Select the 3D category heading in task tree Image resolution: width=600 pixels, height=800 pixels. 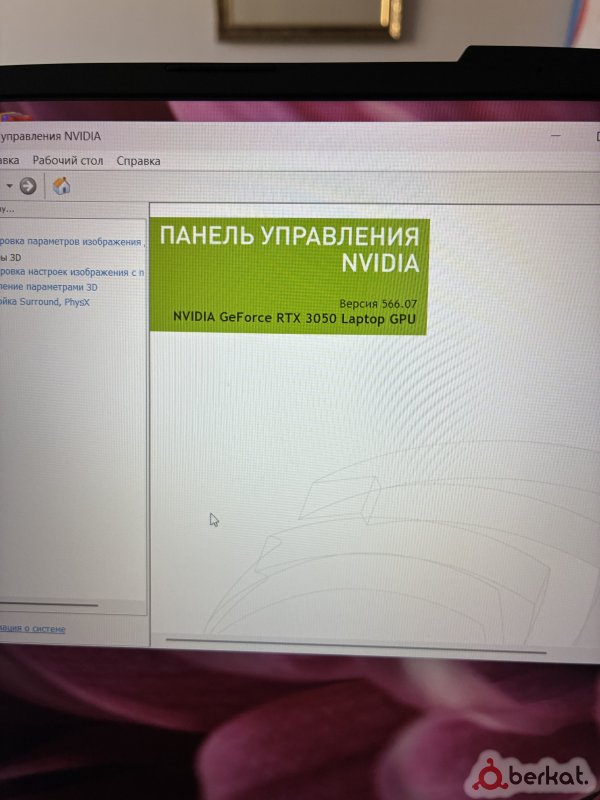click(13, 257)
